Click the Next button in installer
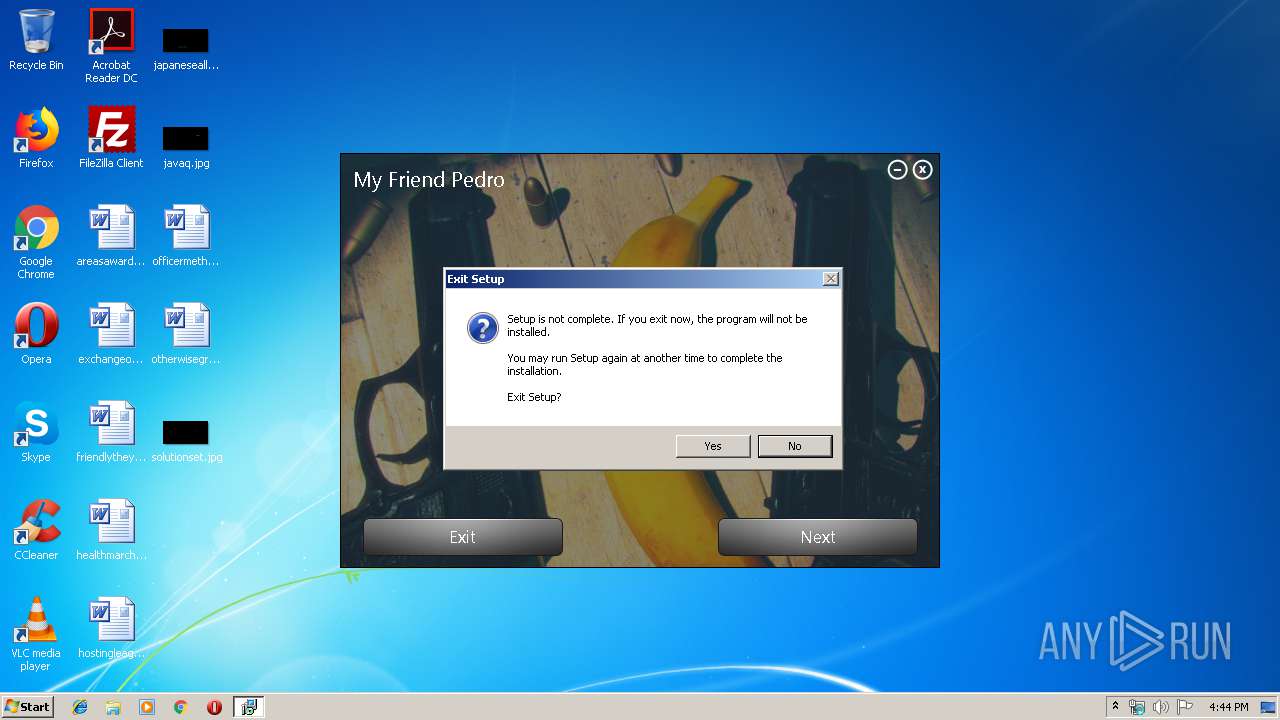 818,537
